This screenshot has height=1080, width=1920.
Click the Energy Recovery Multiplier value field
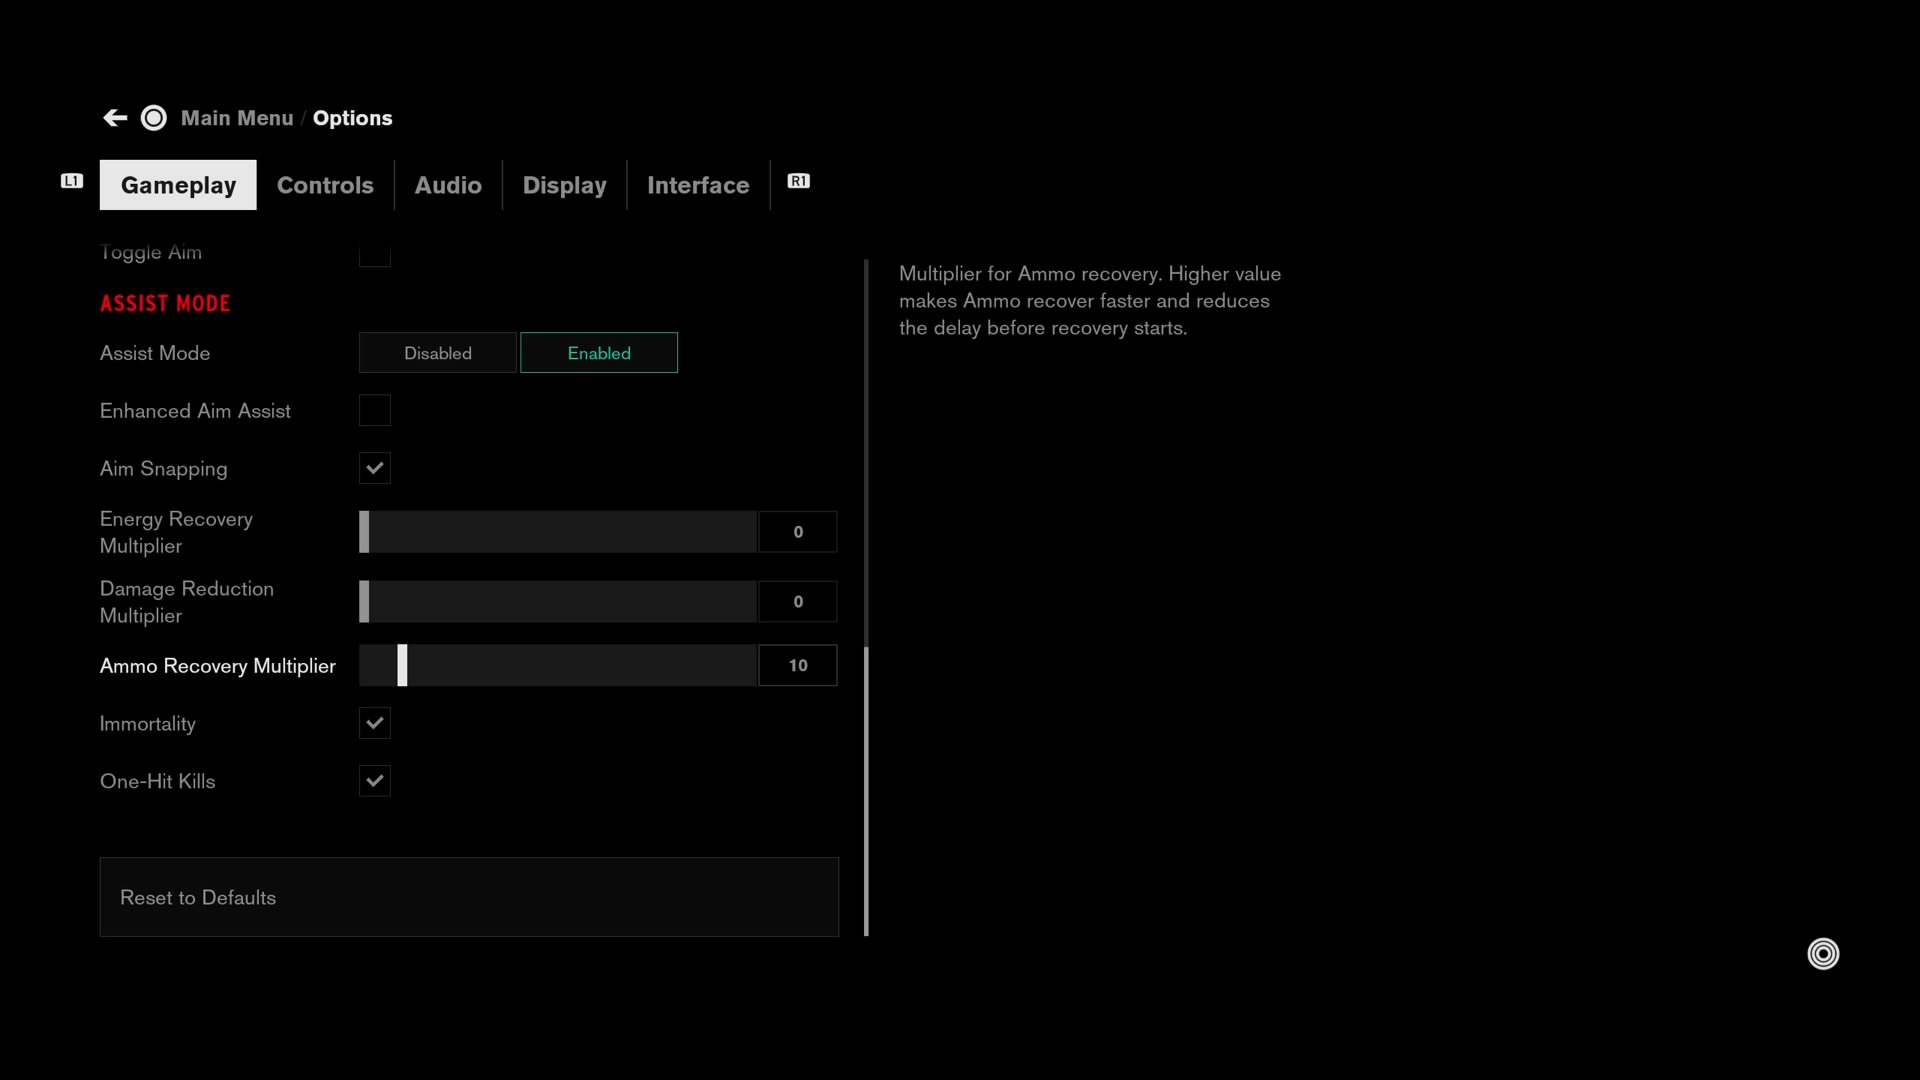[x=797, y=532]
